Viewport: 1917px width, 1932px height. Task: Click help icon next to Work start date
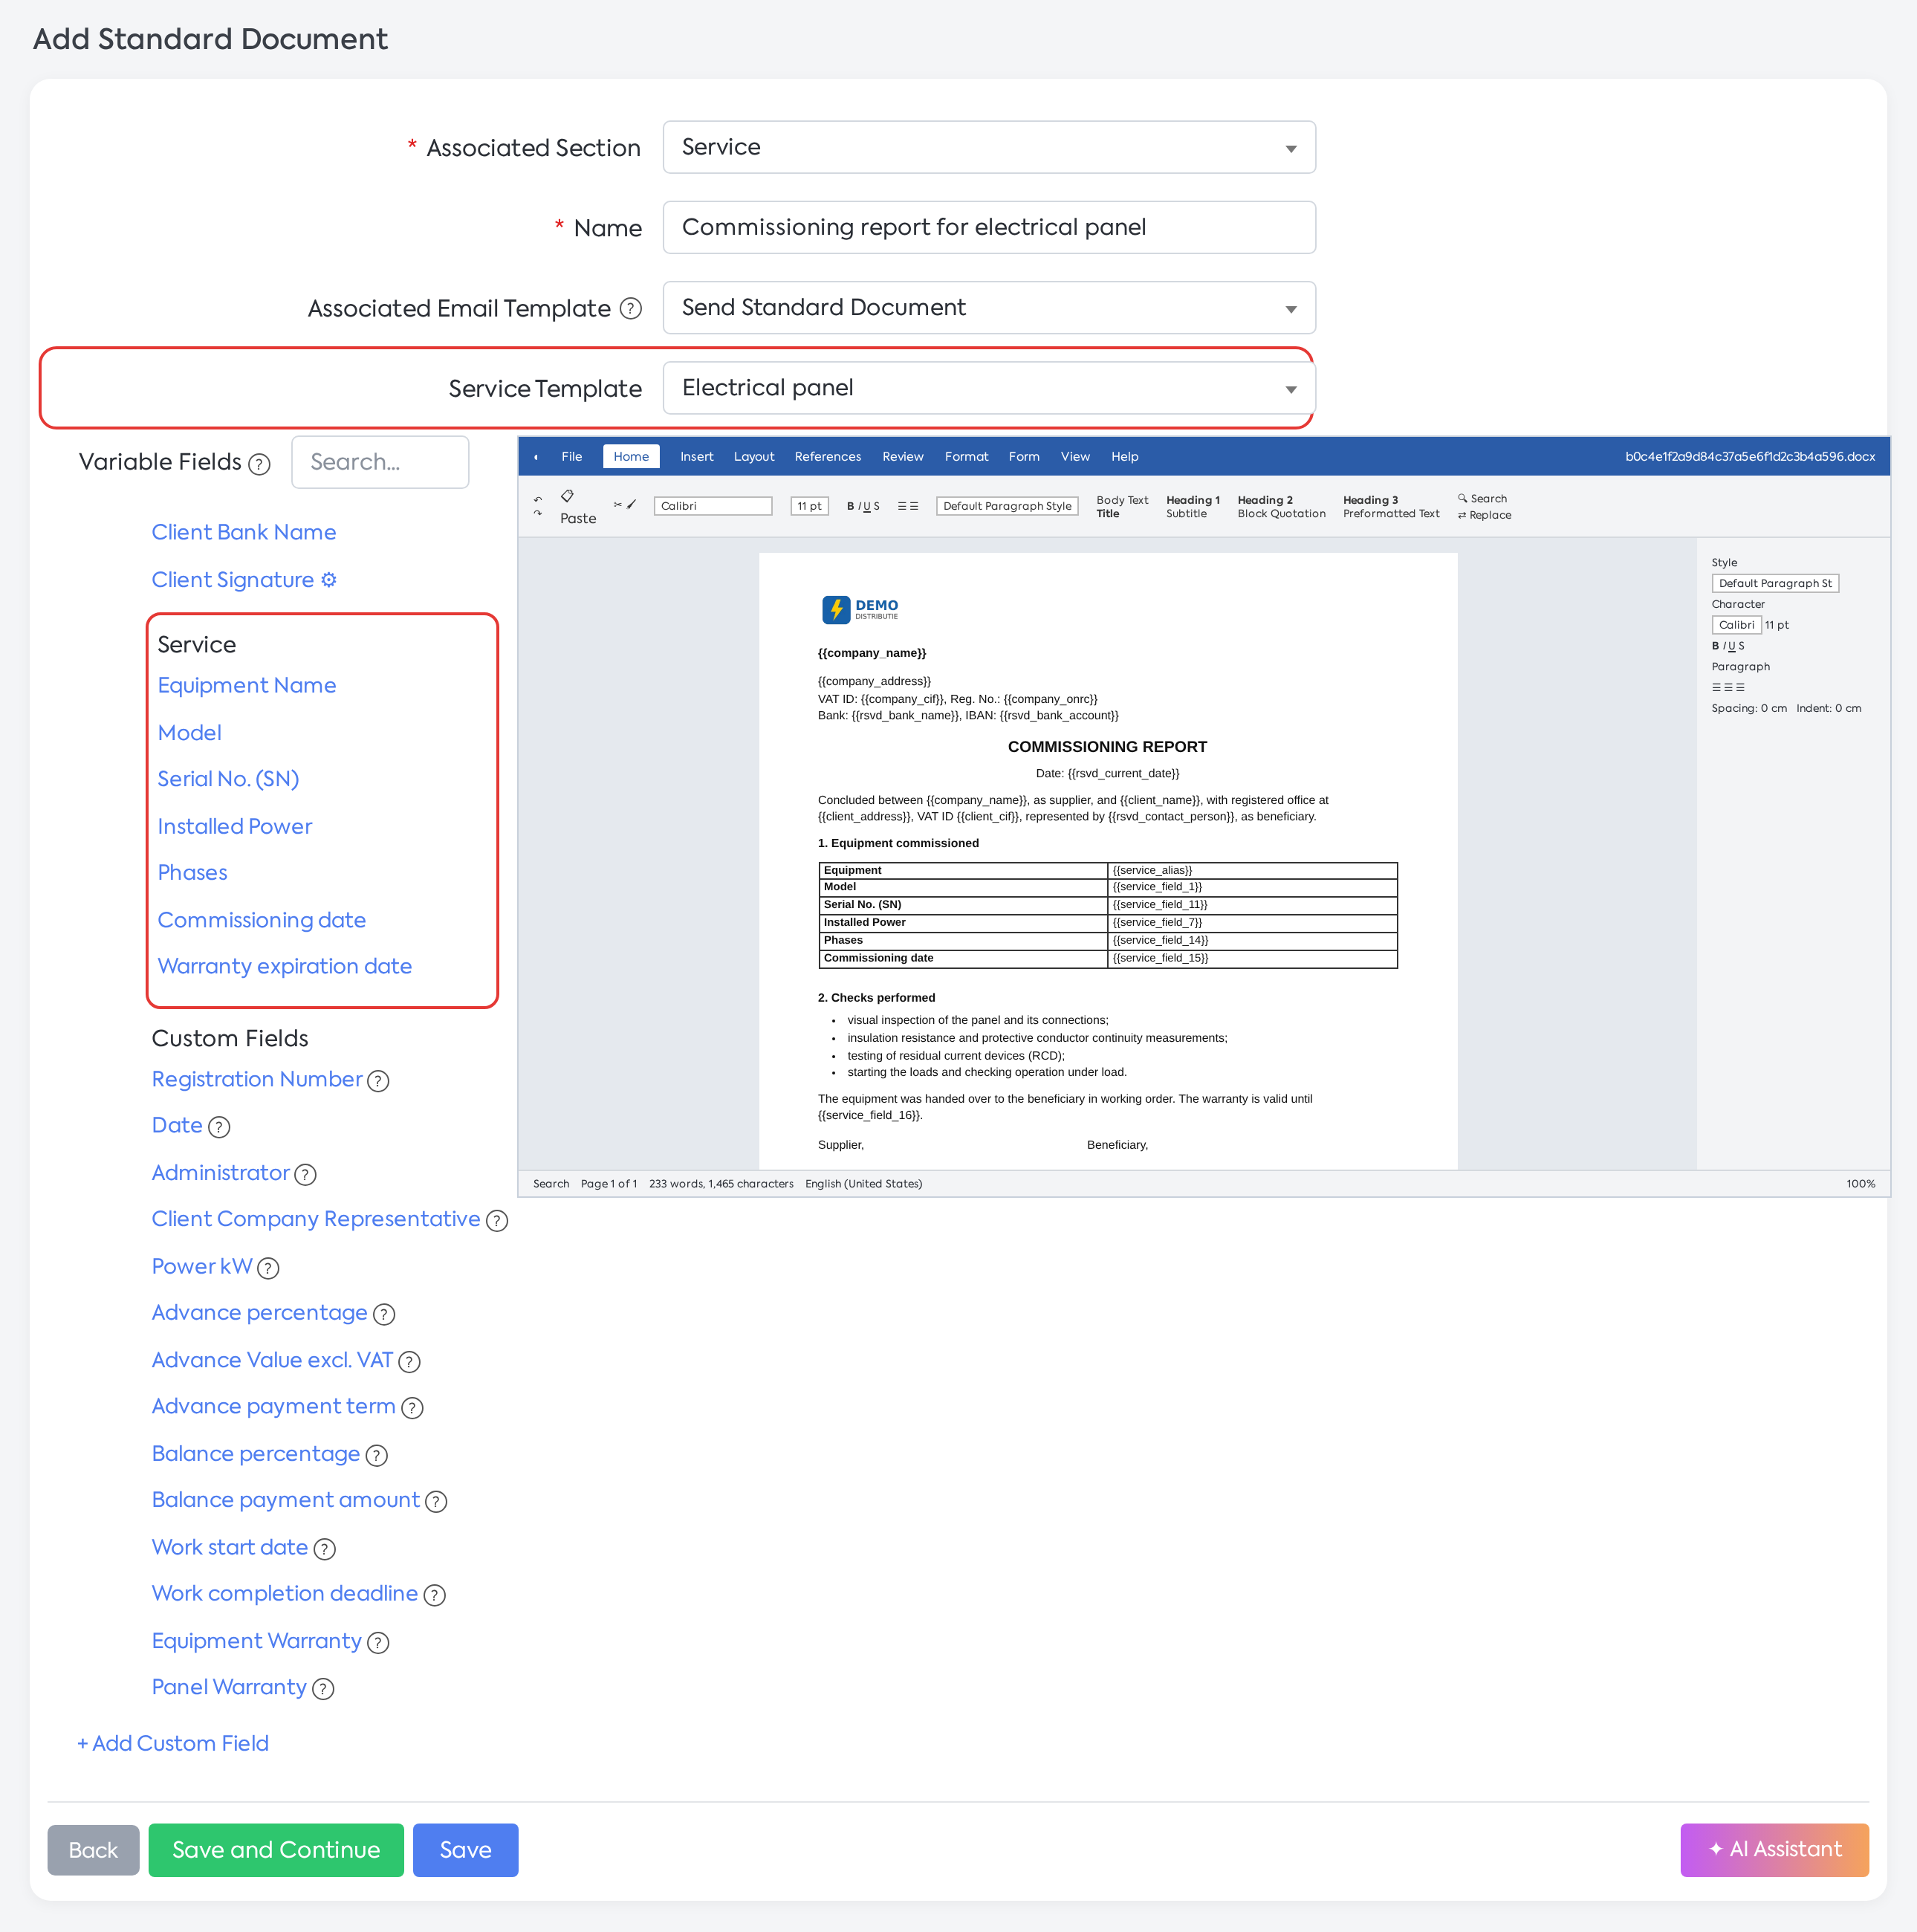pyautogui.click(x=324, y=1549)
